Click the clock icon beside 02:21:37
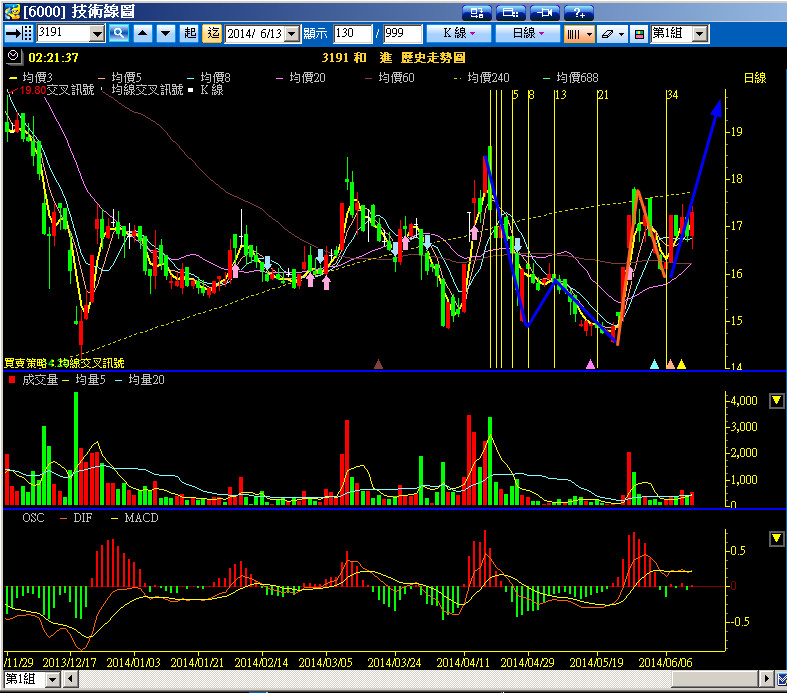Viewport: 787px width, 693px height. pyautogui.click(x=14, y=56)
